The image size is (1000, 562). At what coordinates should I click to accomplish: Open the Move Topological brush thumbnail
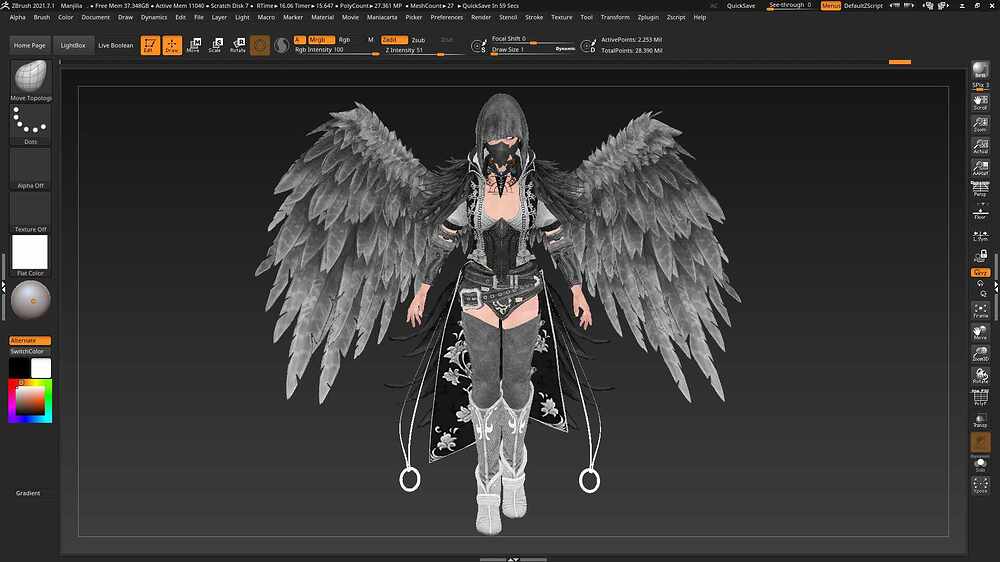(x=30, y=80)
